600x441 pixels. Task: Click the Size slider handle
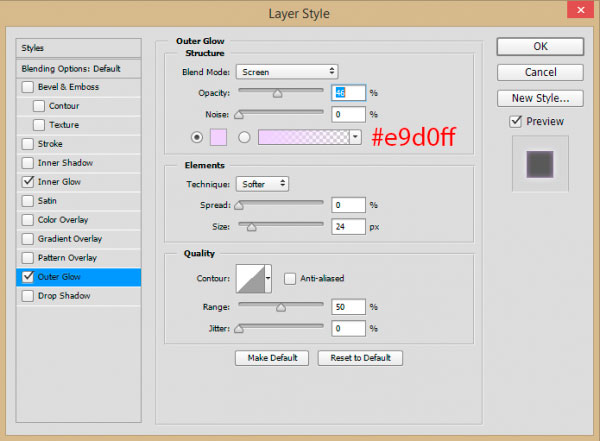(251, 227)
